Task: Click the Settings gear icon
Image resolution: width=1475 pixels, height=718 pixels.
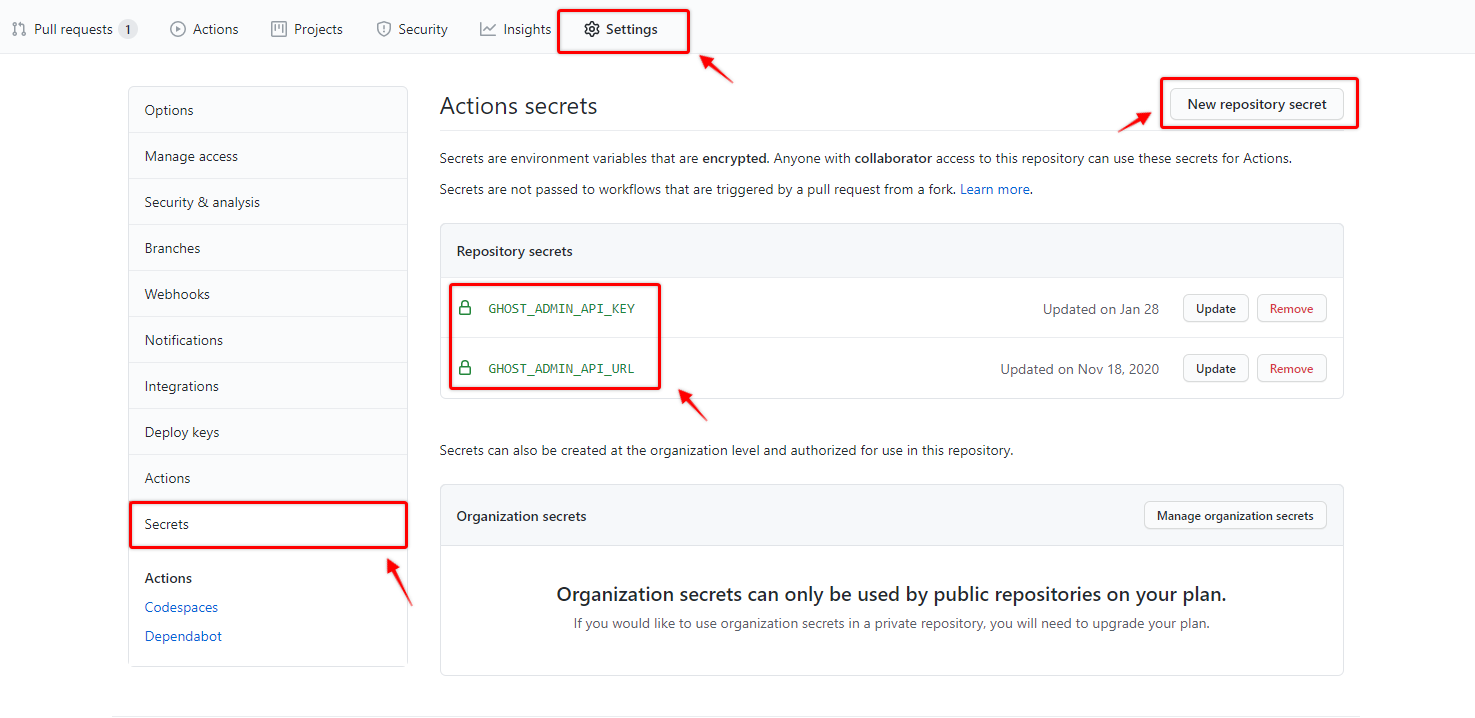Action: point(592,29)
